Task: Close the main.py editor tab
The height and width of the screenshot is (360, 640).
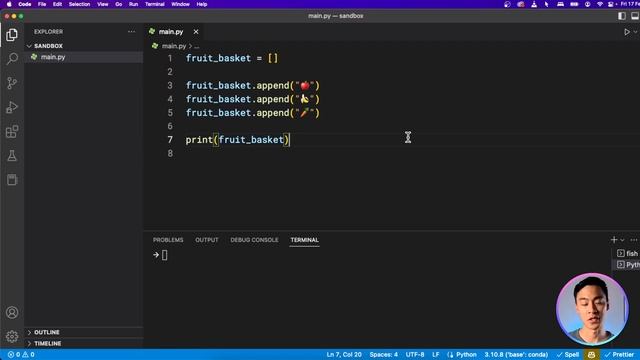Action: pyautogui.click(x=196, y=31)
